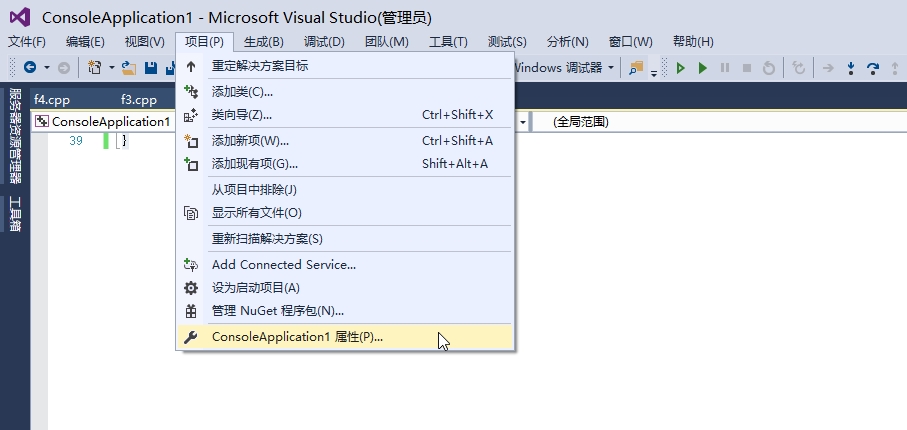
Task: Click the New Project toolbar icon
Action: click(x=94, y=68)
